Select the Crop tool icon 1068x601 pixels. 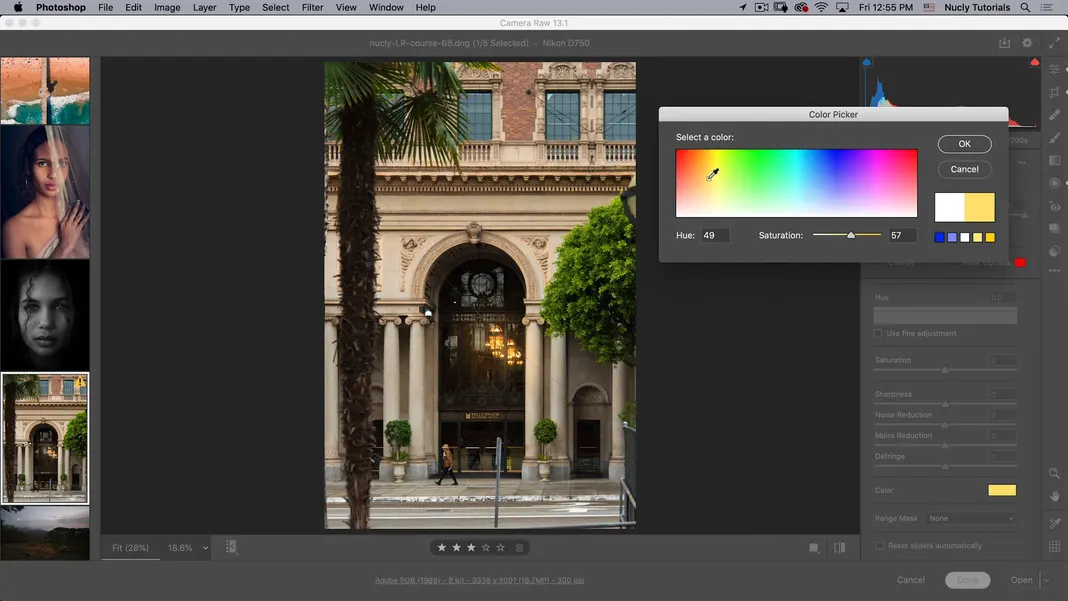[1054, 92]
